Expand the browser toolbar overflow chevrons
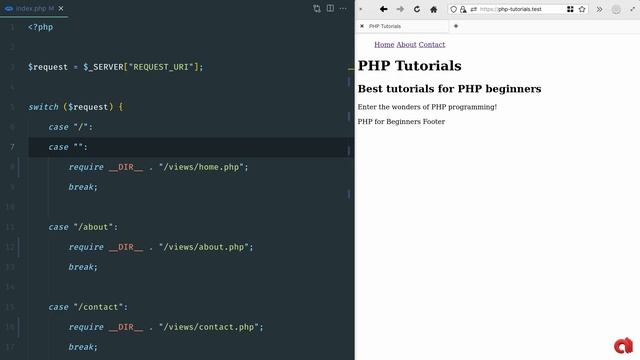The height and width of the screenshot is (360, 640). coord(599,9)
